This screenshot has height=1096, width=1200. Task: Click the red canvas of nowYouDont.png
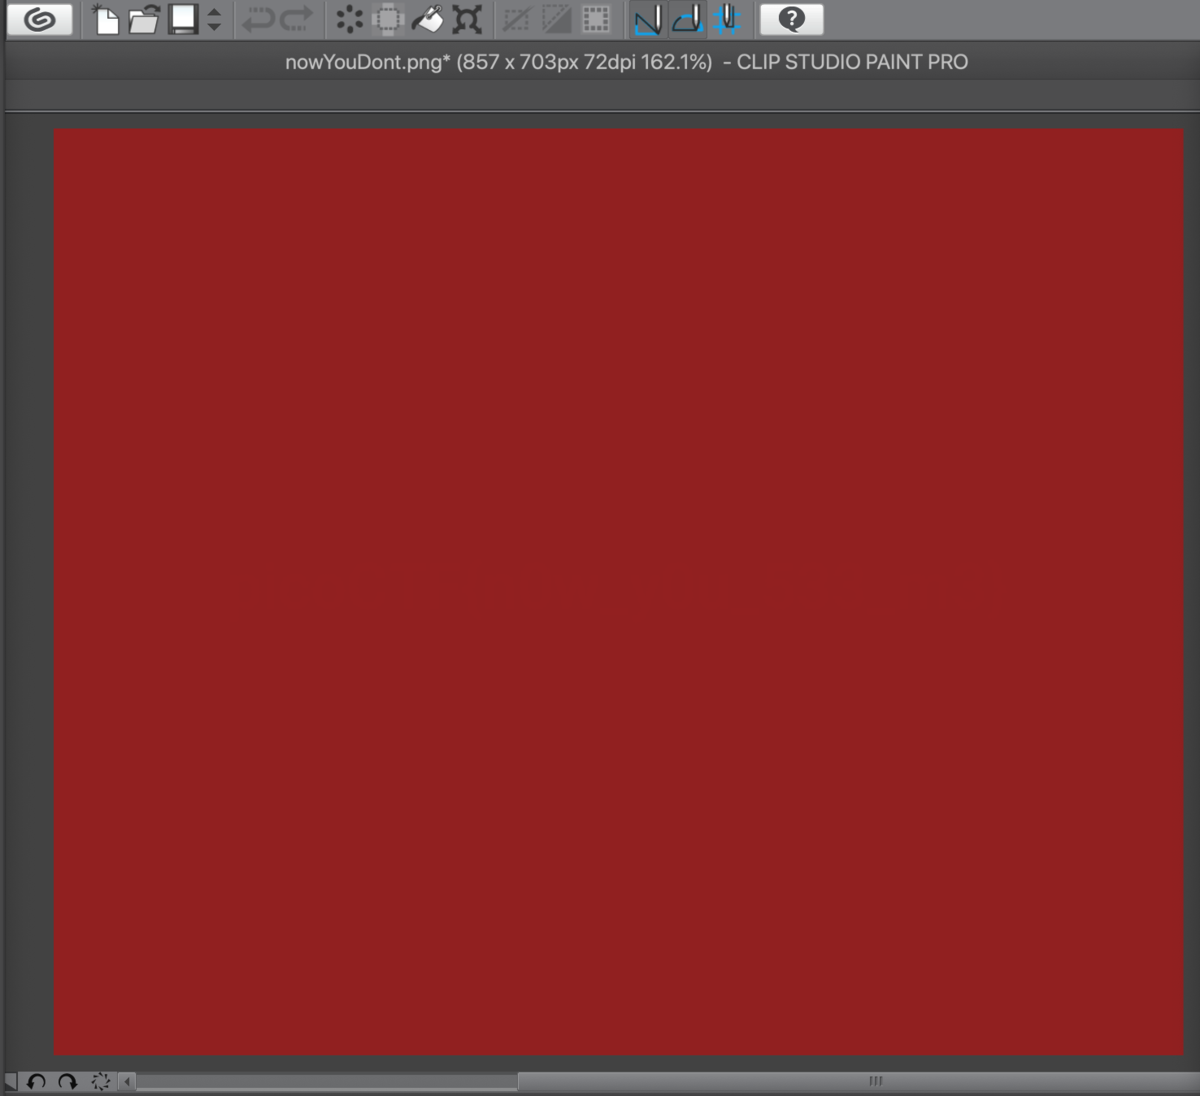[620, 590]
